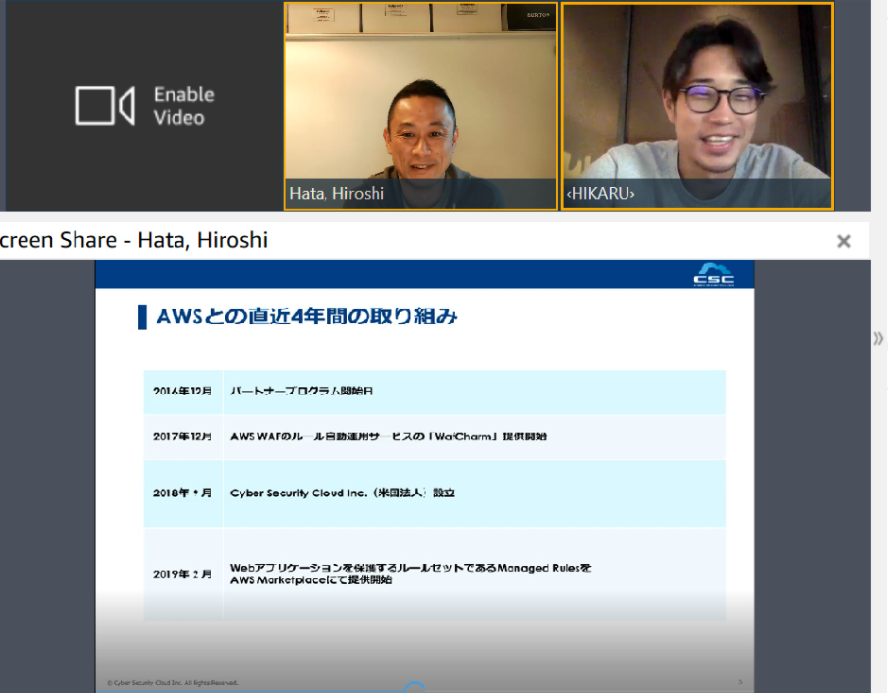Expand the side panel with double chevron

[878, 339]
